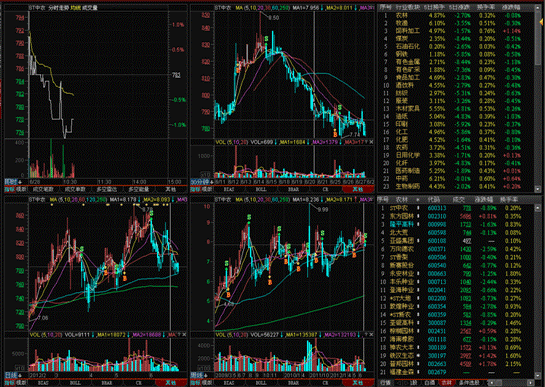
Task: Click 指标 button under the intraday chart
Action: (10, 190)
